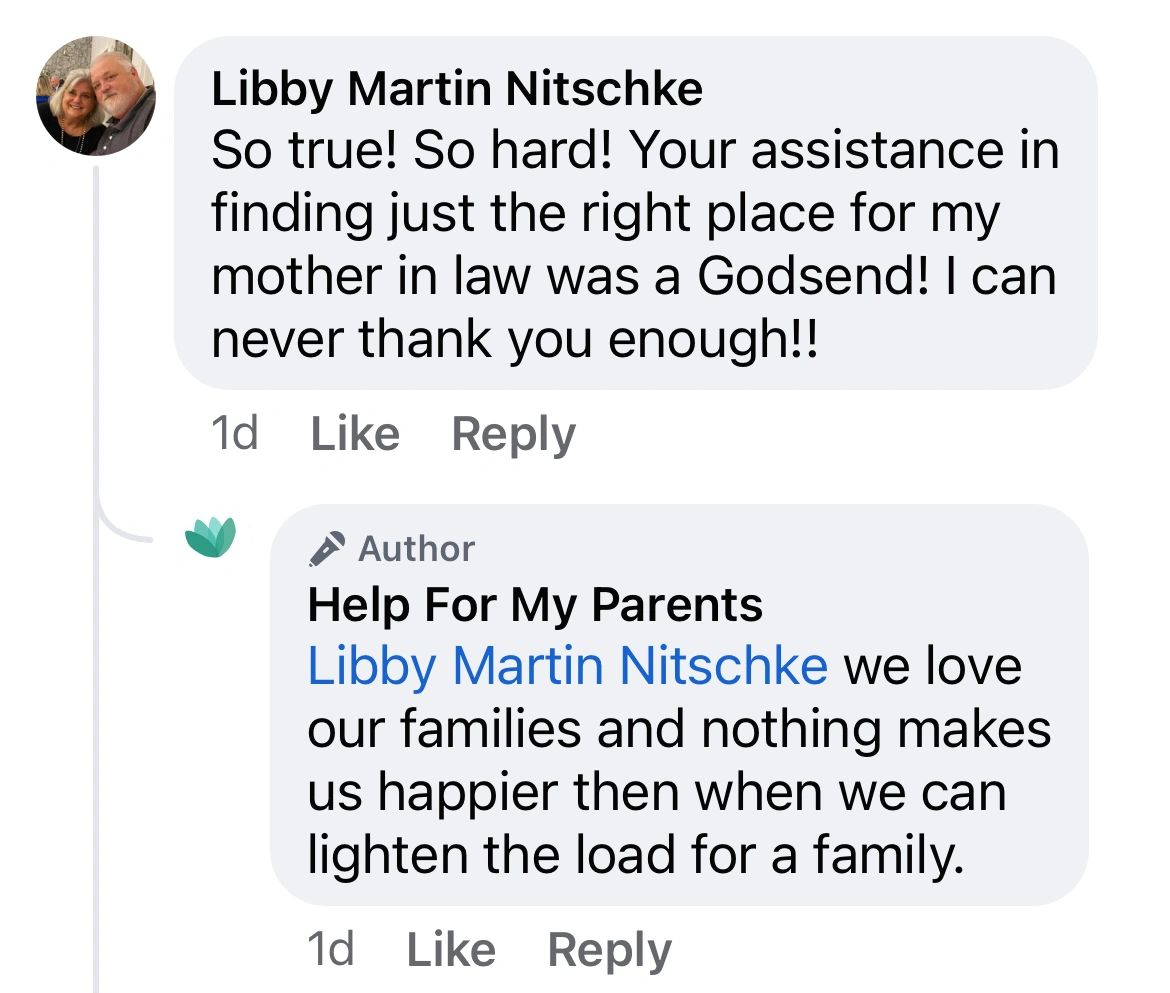Click the 1d timestamp under Libby's comment
1170x993 pixels.
click(x=235, y=434)
